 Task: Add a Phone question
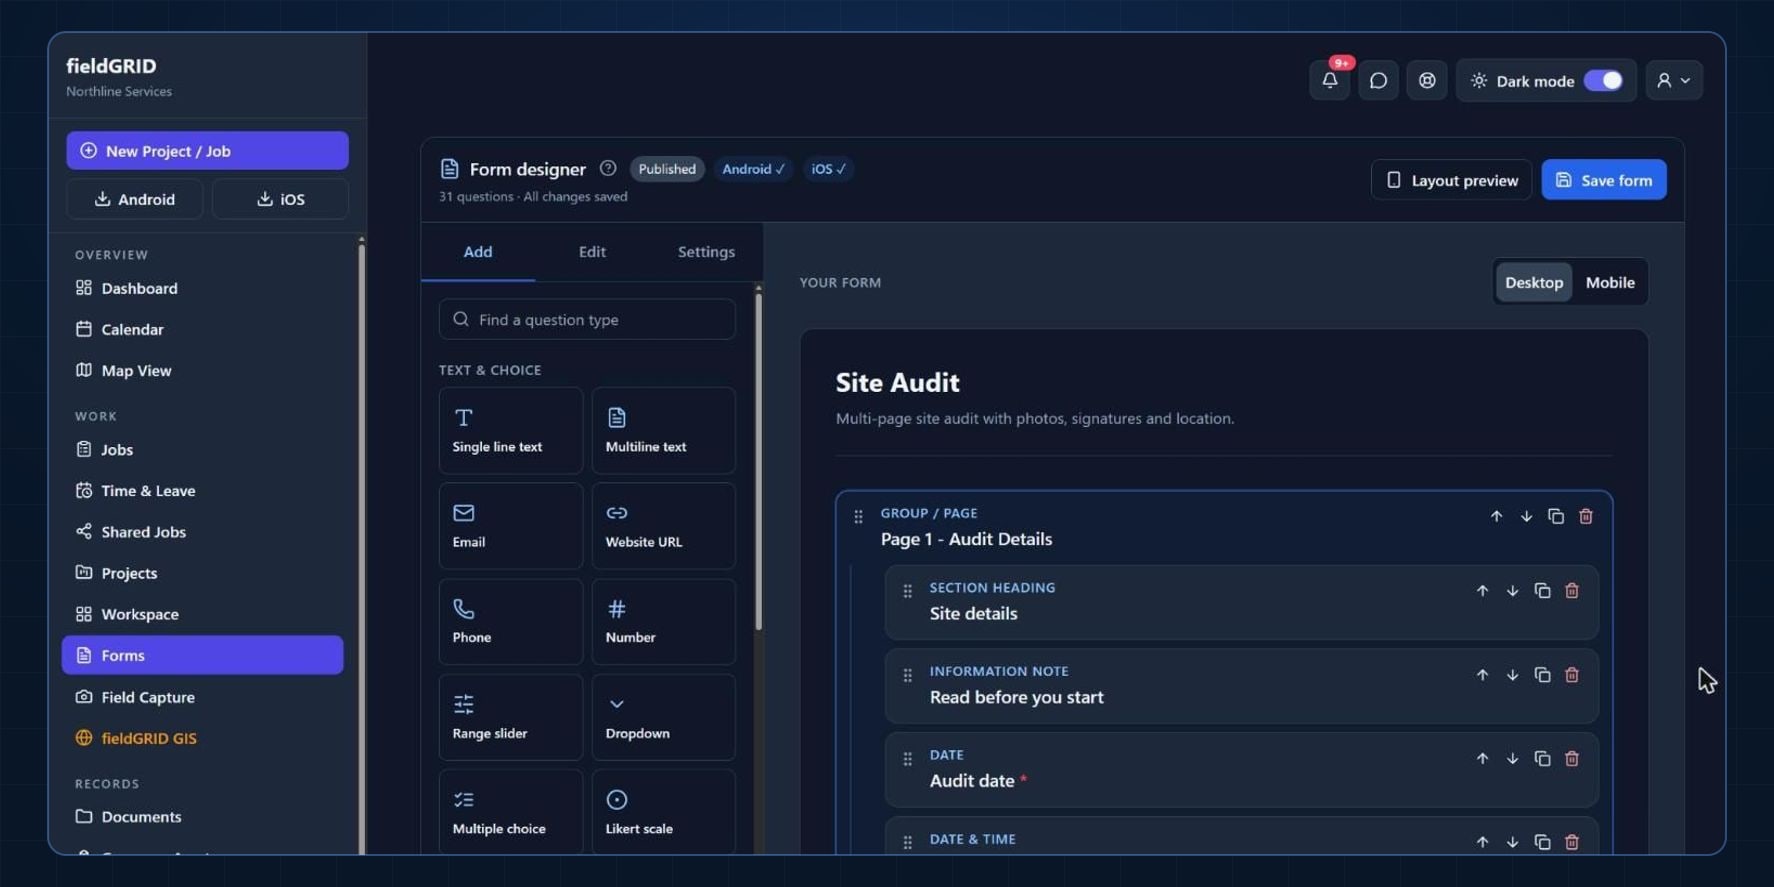point(510,622)
